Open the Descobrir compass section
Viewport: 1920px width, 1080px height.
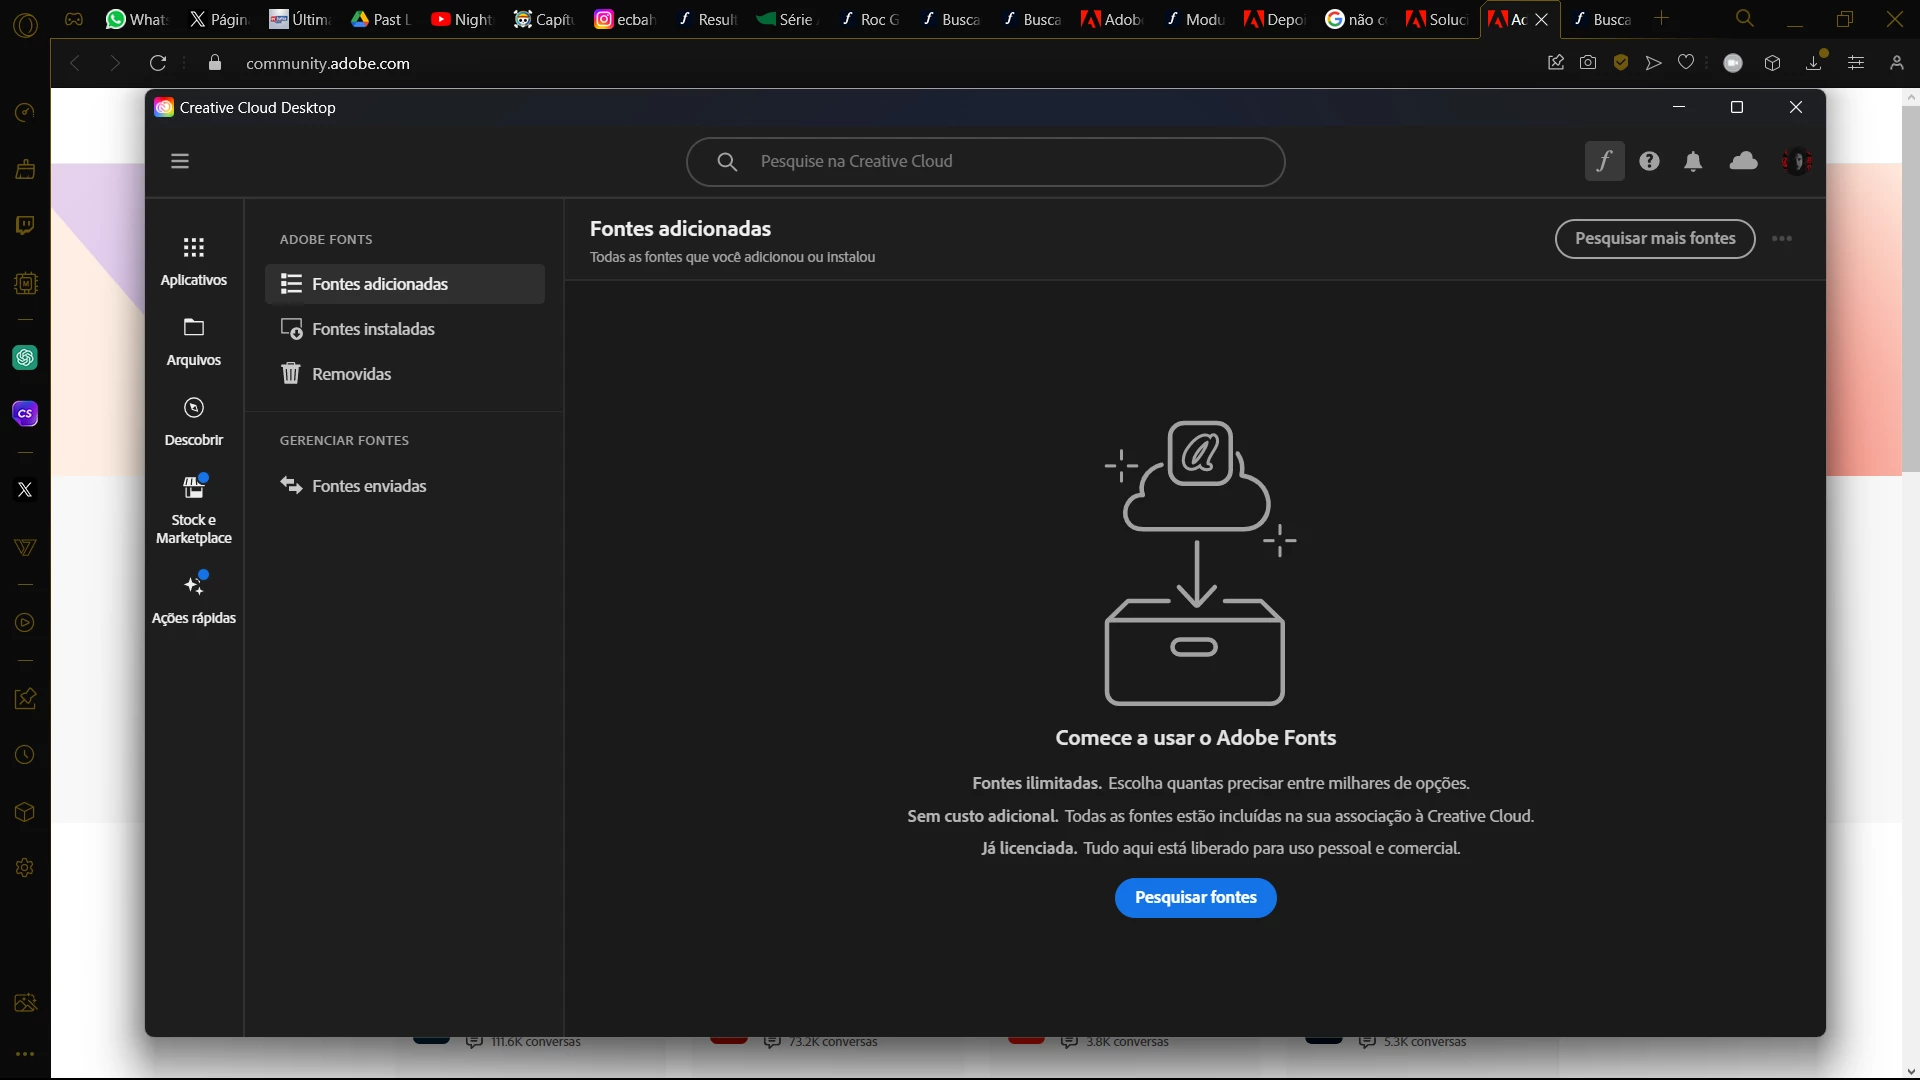coord(194,421)
